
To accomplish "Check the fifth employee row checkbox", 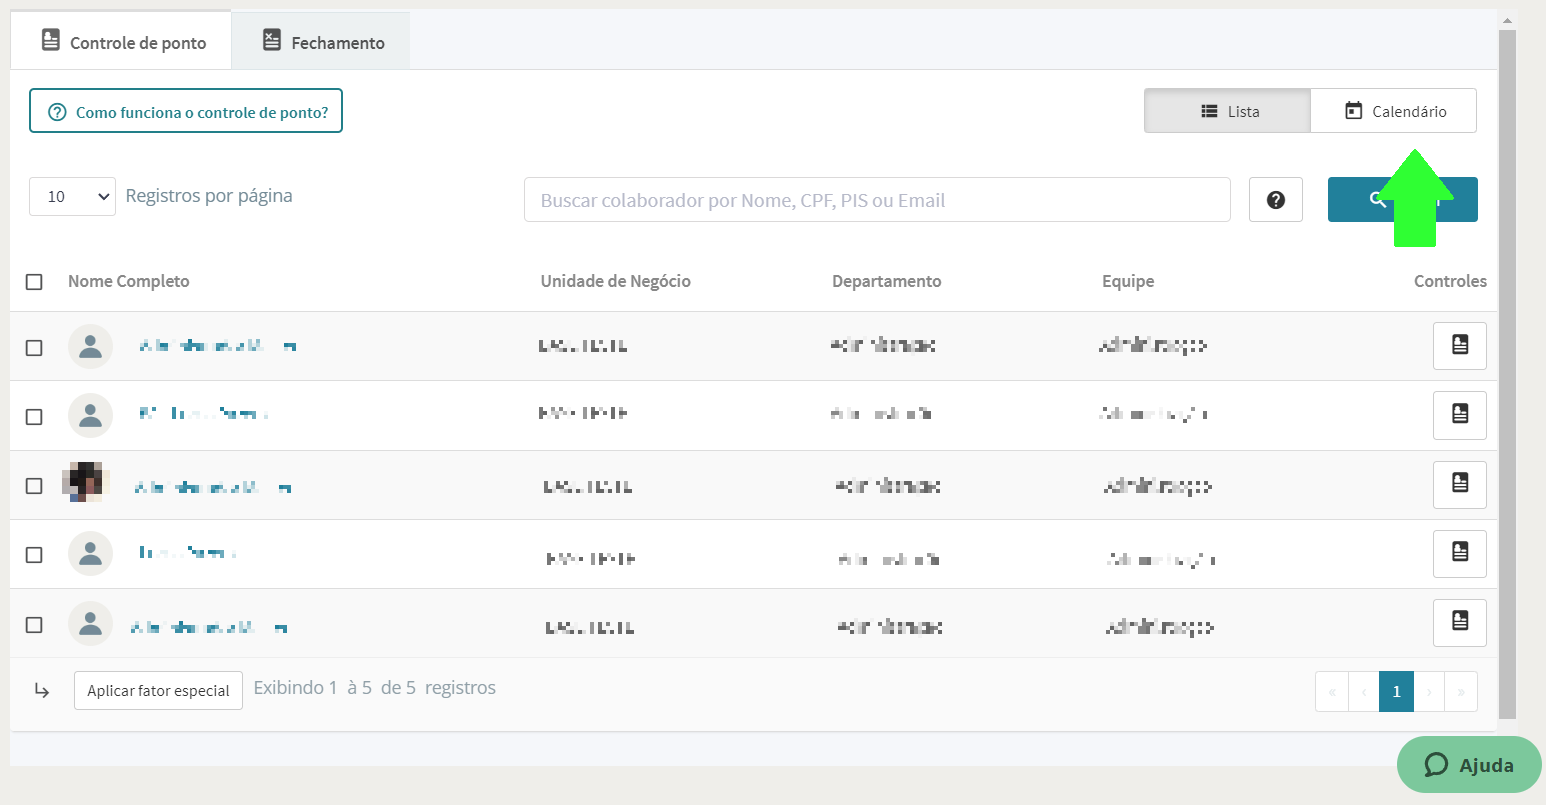I will click(34, 625).
